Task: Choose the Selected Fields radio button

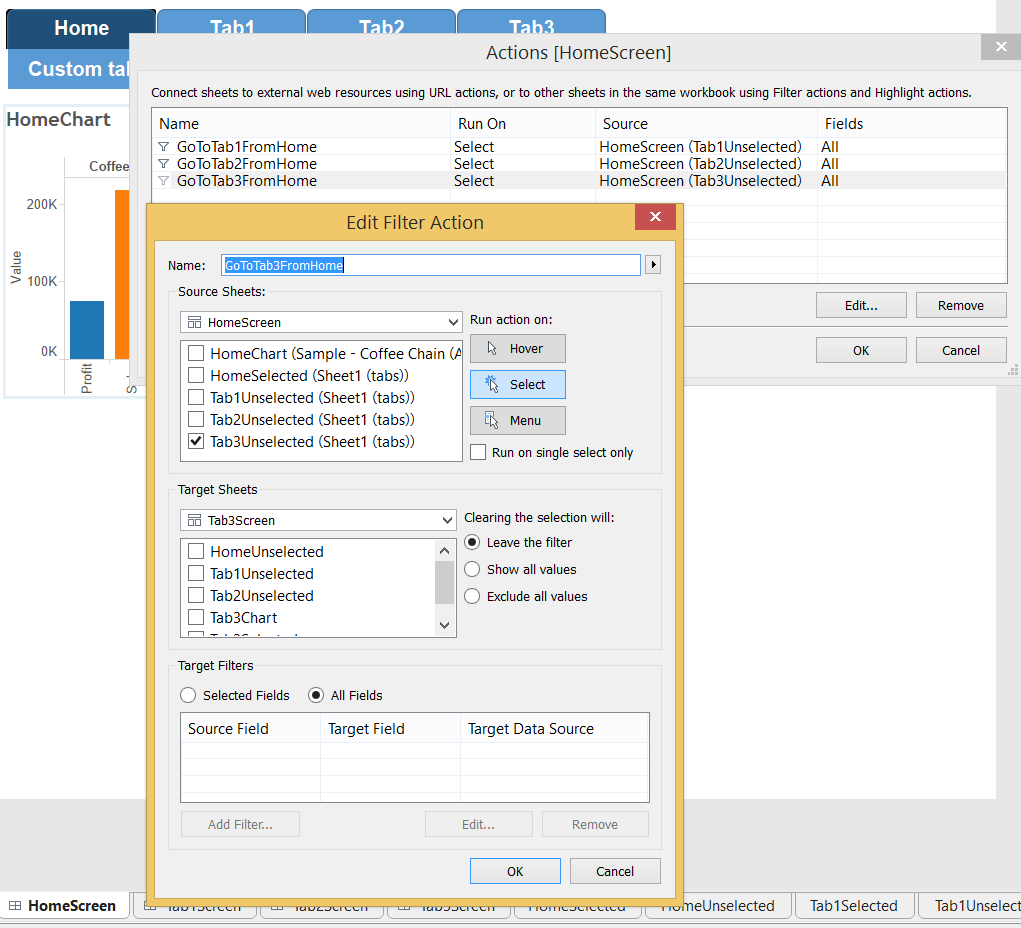Action: [187, 695]
